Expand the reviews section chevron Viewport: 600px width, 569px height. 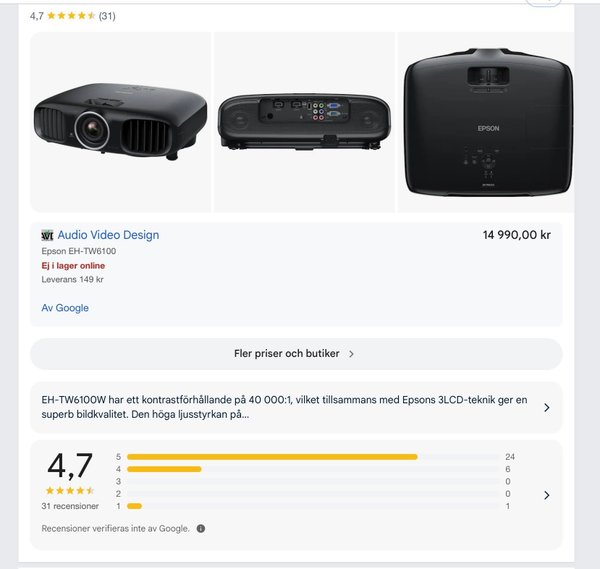tap(547, 495)
